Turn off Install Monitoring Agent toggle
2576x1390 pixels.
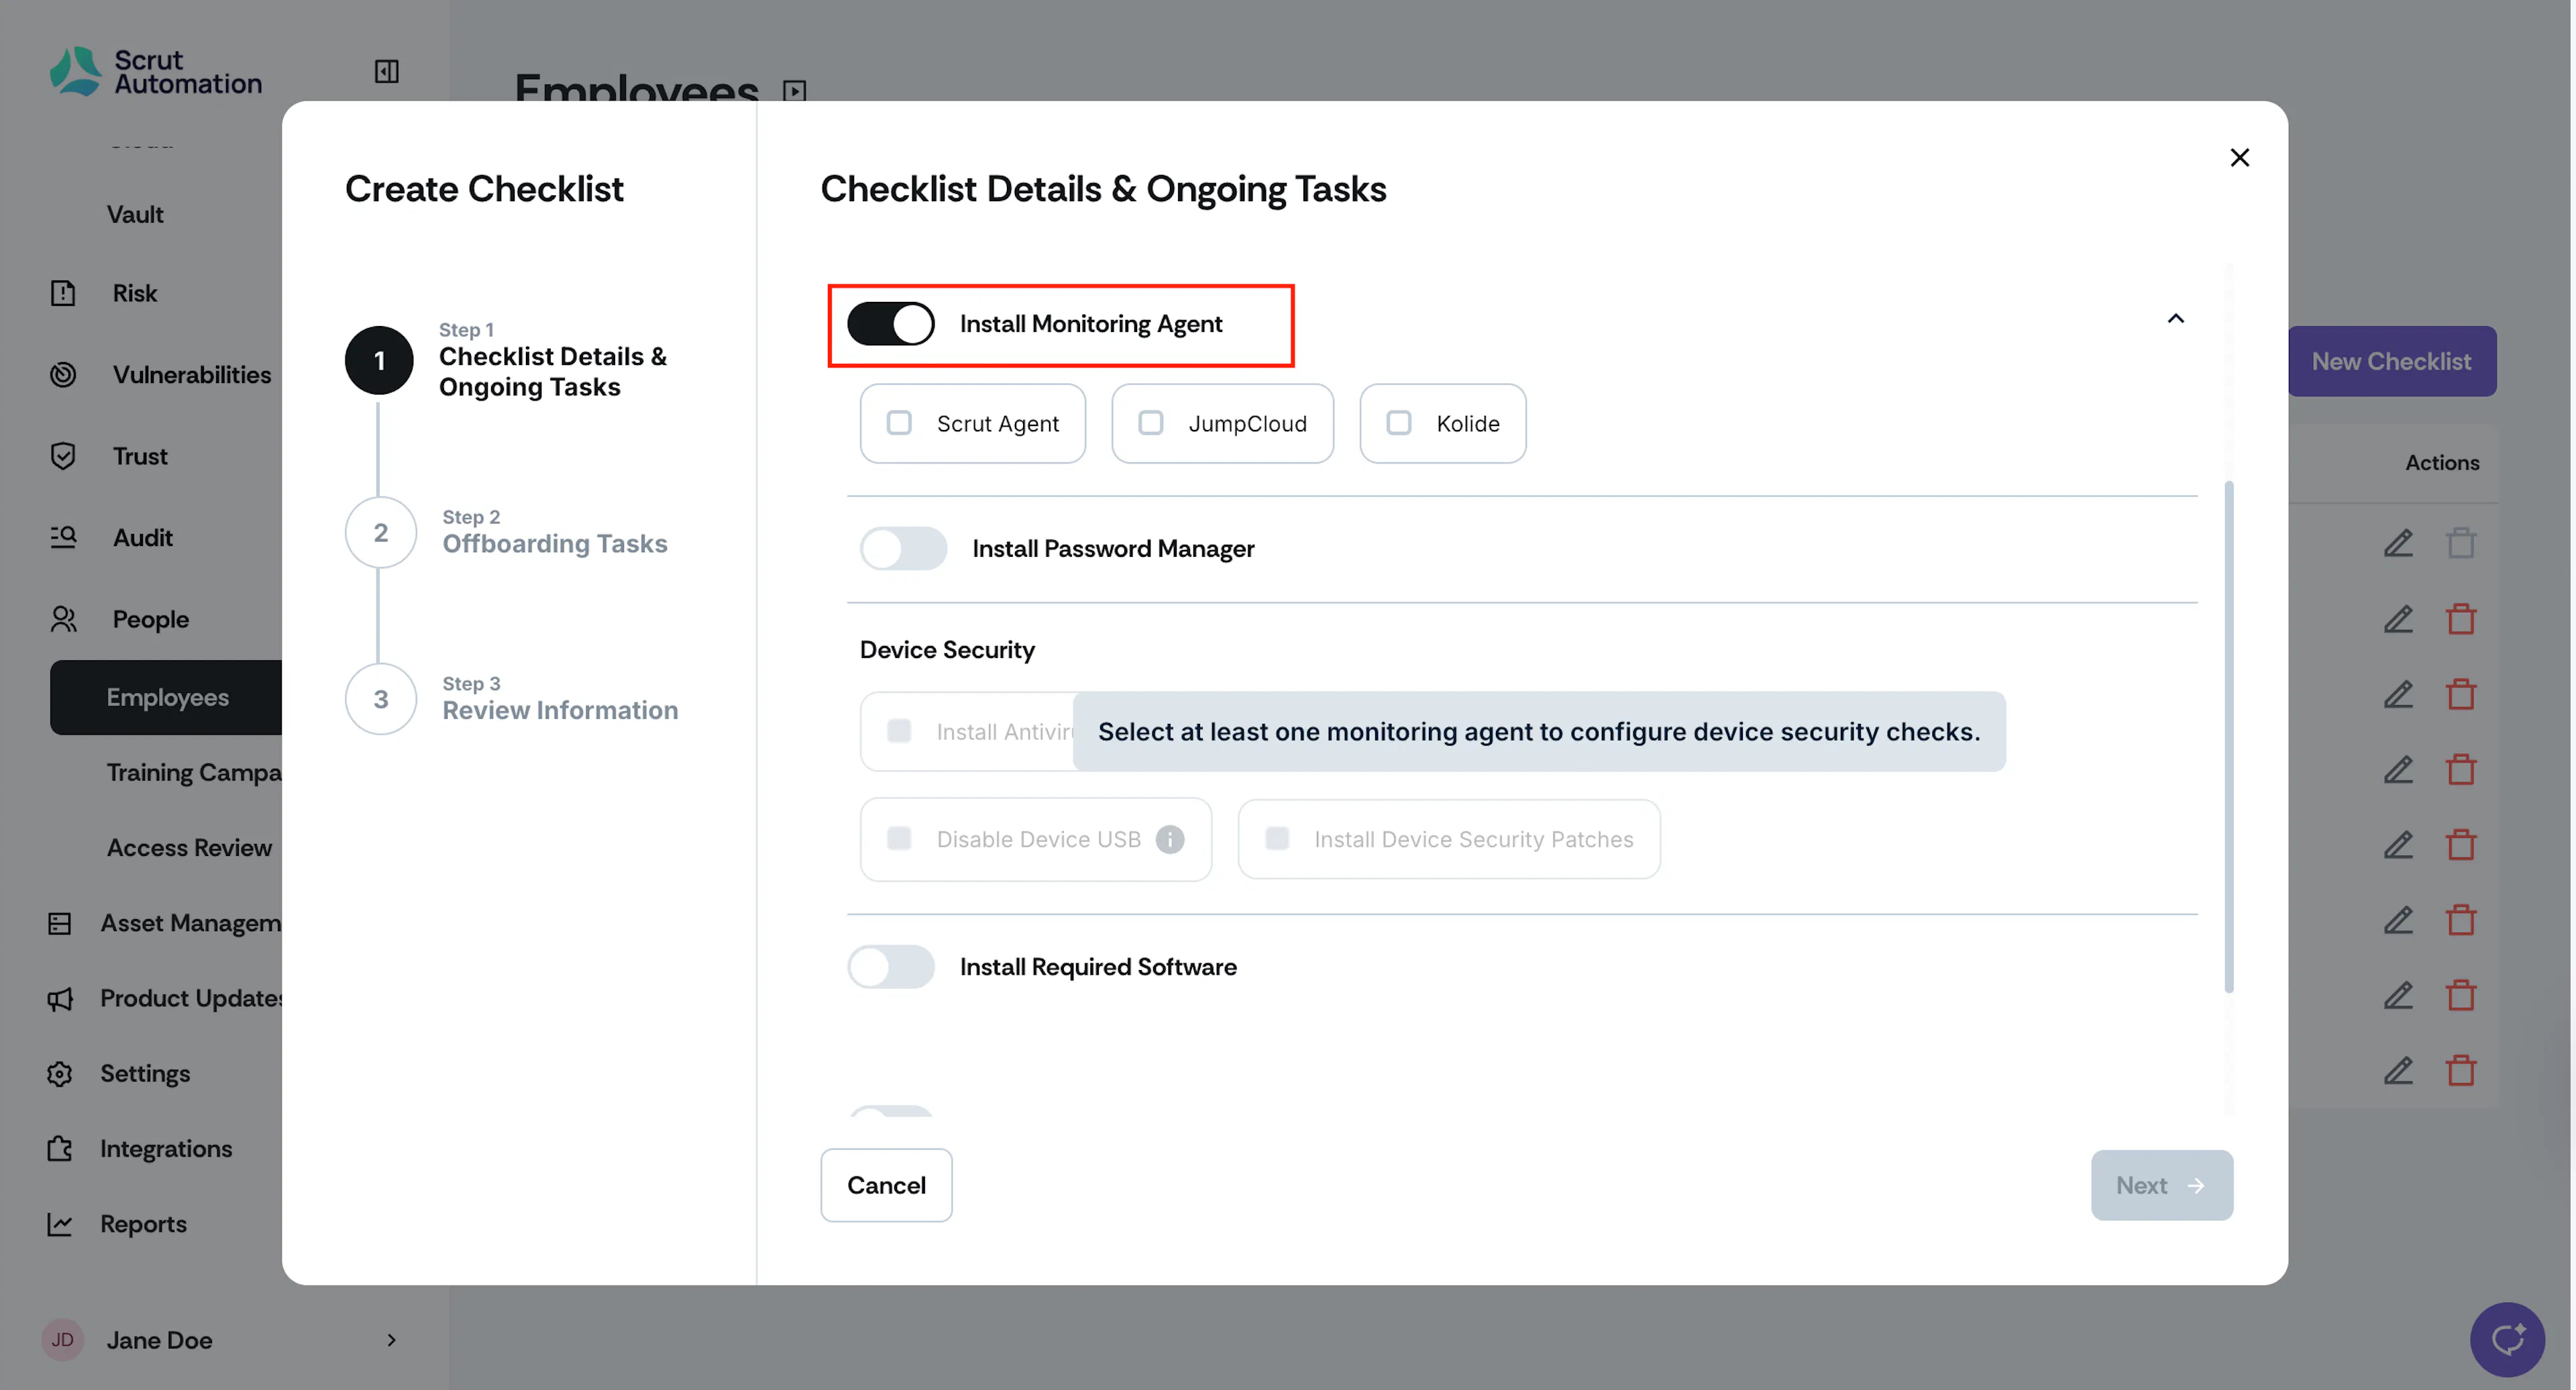(890, 324)
